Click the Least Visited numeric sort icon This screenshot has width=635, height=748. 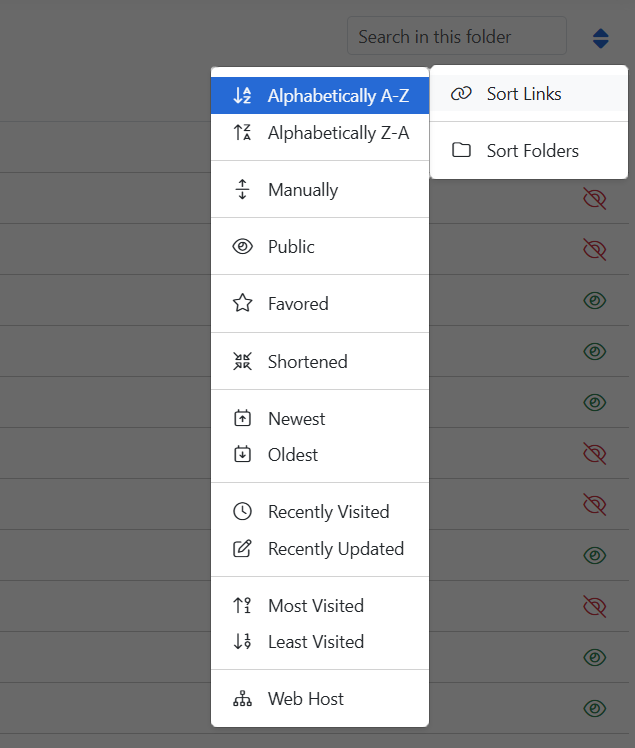[x=242, y=641]
